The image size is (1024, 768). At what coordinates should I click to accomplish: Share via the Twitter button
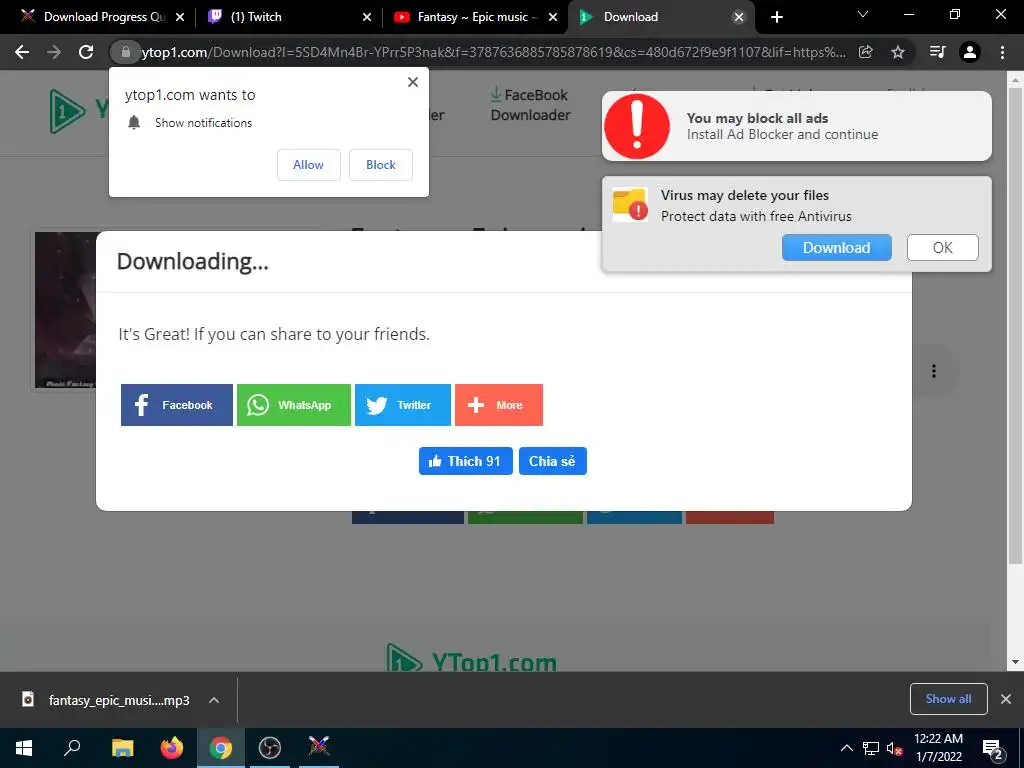click(x=403, y=405)
